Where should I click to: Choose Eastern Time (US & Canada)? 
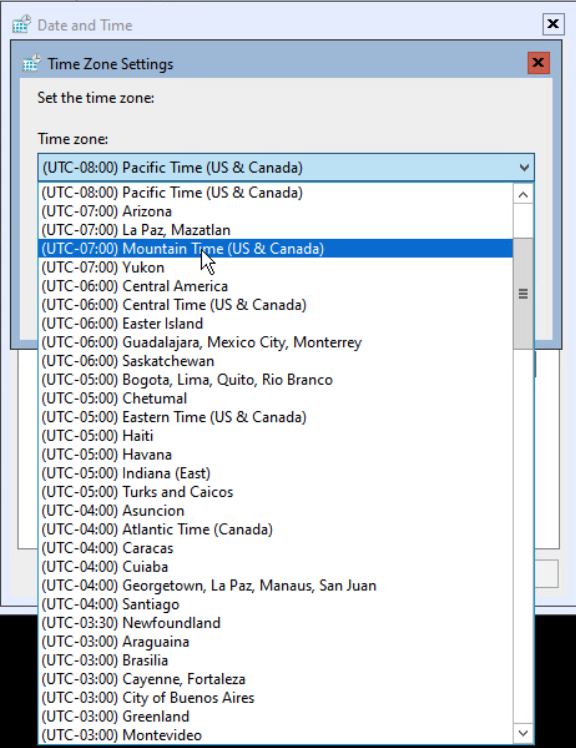tap(275, 417)
